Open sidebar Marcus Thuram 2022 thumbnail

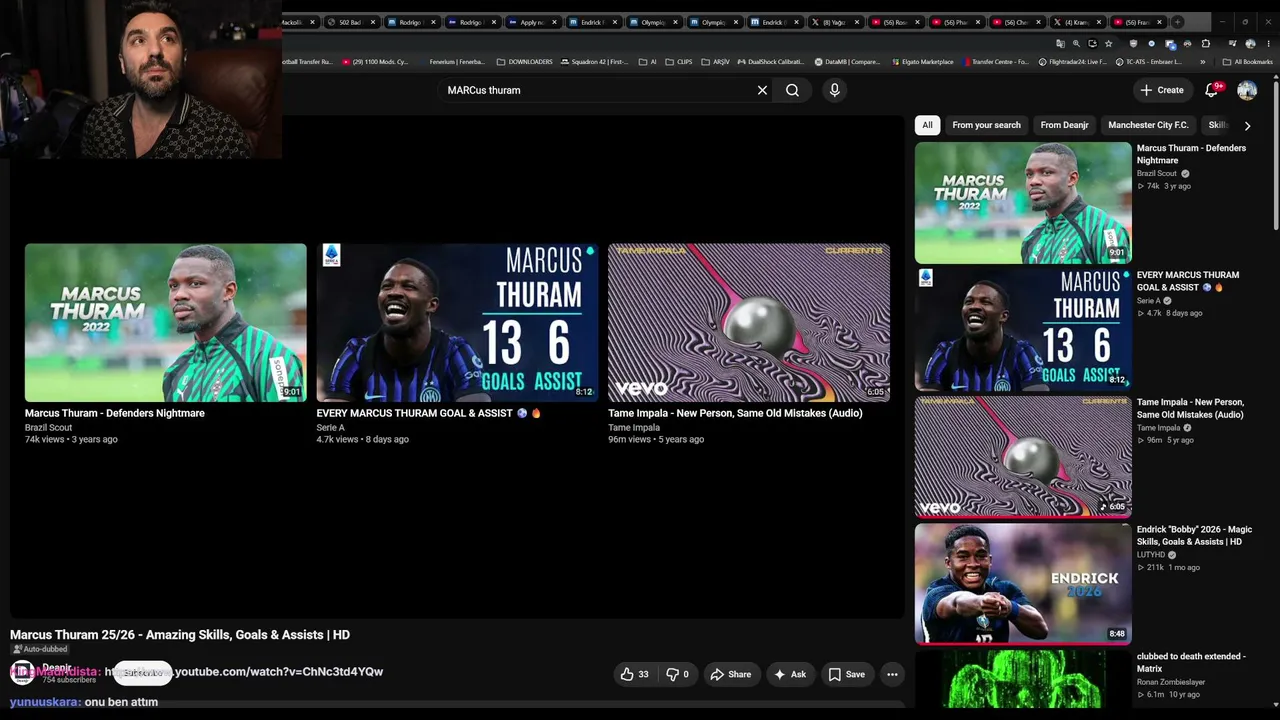point(1023,203)
